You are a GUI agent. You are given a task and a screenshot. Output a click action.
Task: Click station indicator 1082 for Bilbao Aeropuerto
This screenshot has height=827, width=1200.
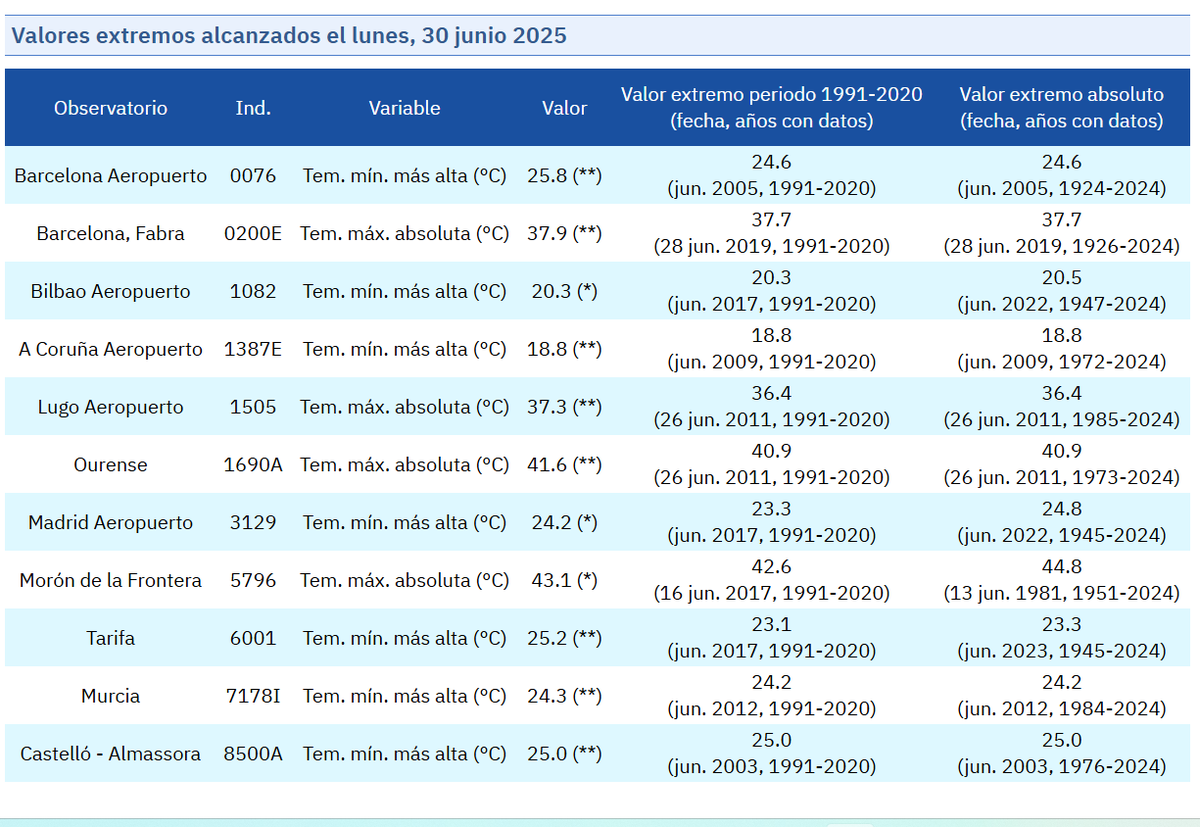click(x=253, y=291)
